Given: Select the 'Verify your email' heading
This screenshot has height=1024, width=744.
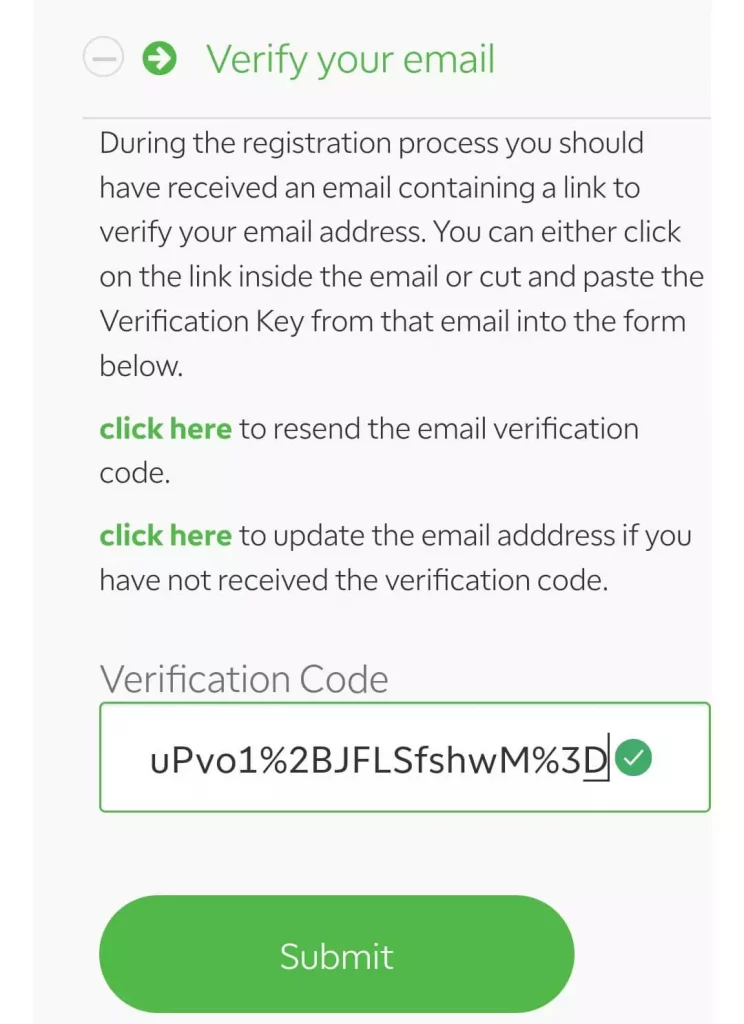Looking at the screenshot, I should coord(351,59).
